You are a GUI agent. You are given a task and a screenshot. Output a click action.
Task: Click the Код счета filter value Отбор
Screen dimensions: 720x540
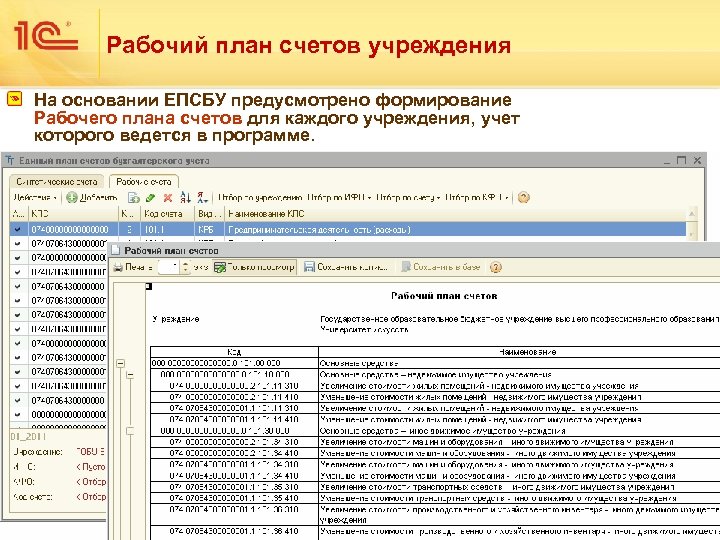point(91,497)
